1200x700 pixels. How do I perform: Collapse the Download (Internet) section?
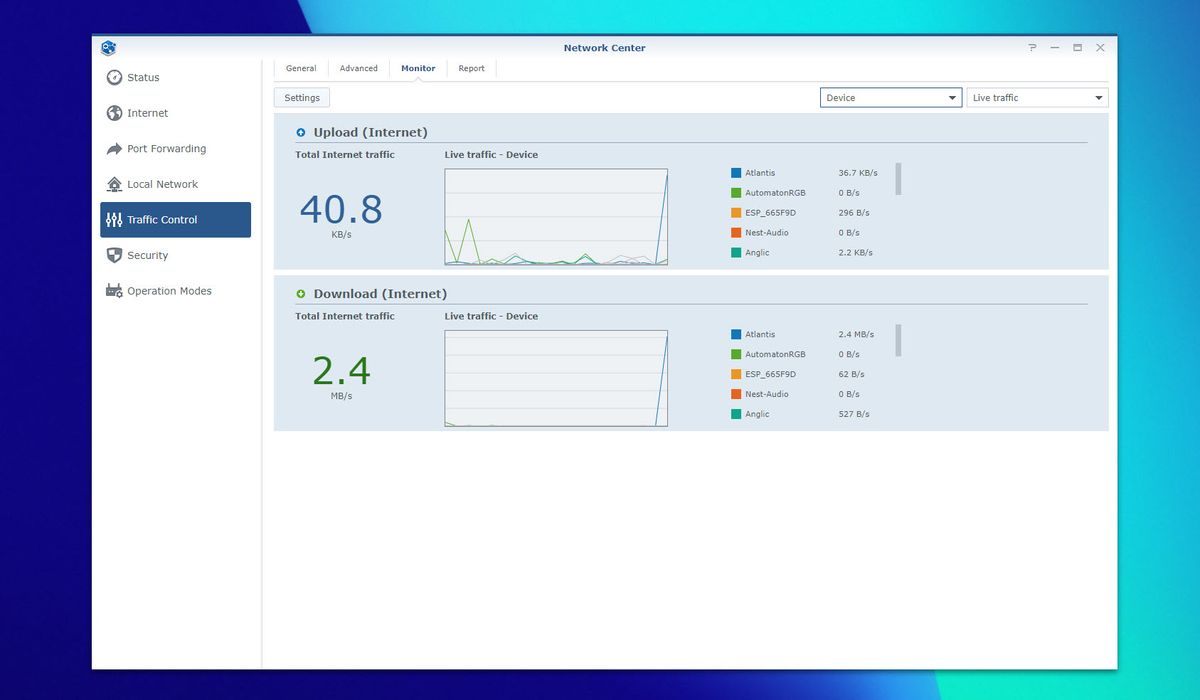coord(300,294)
